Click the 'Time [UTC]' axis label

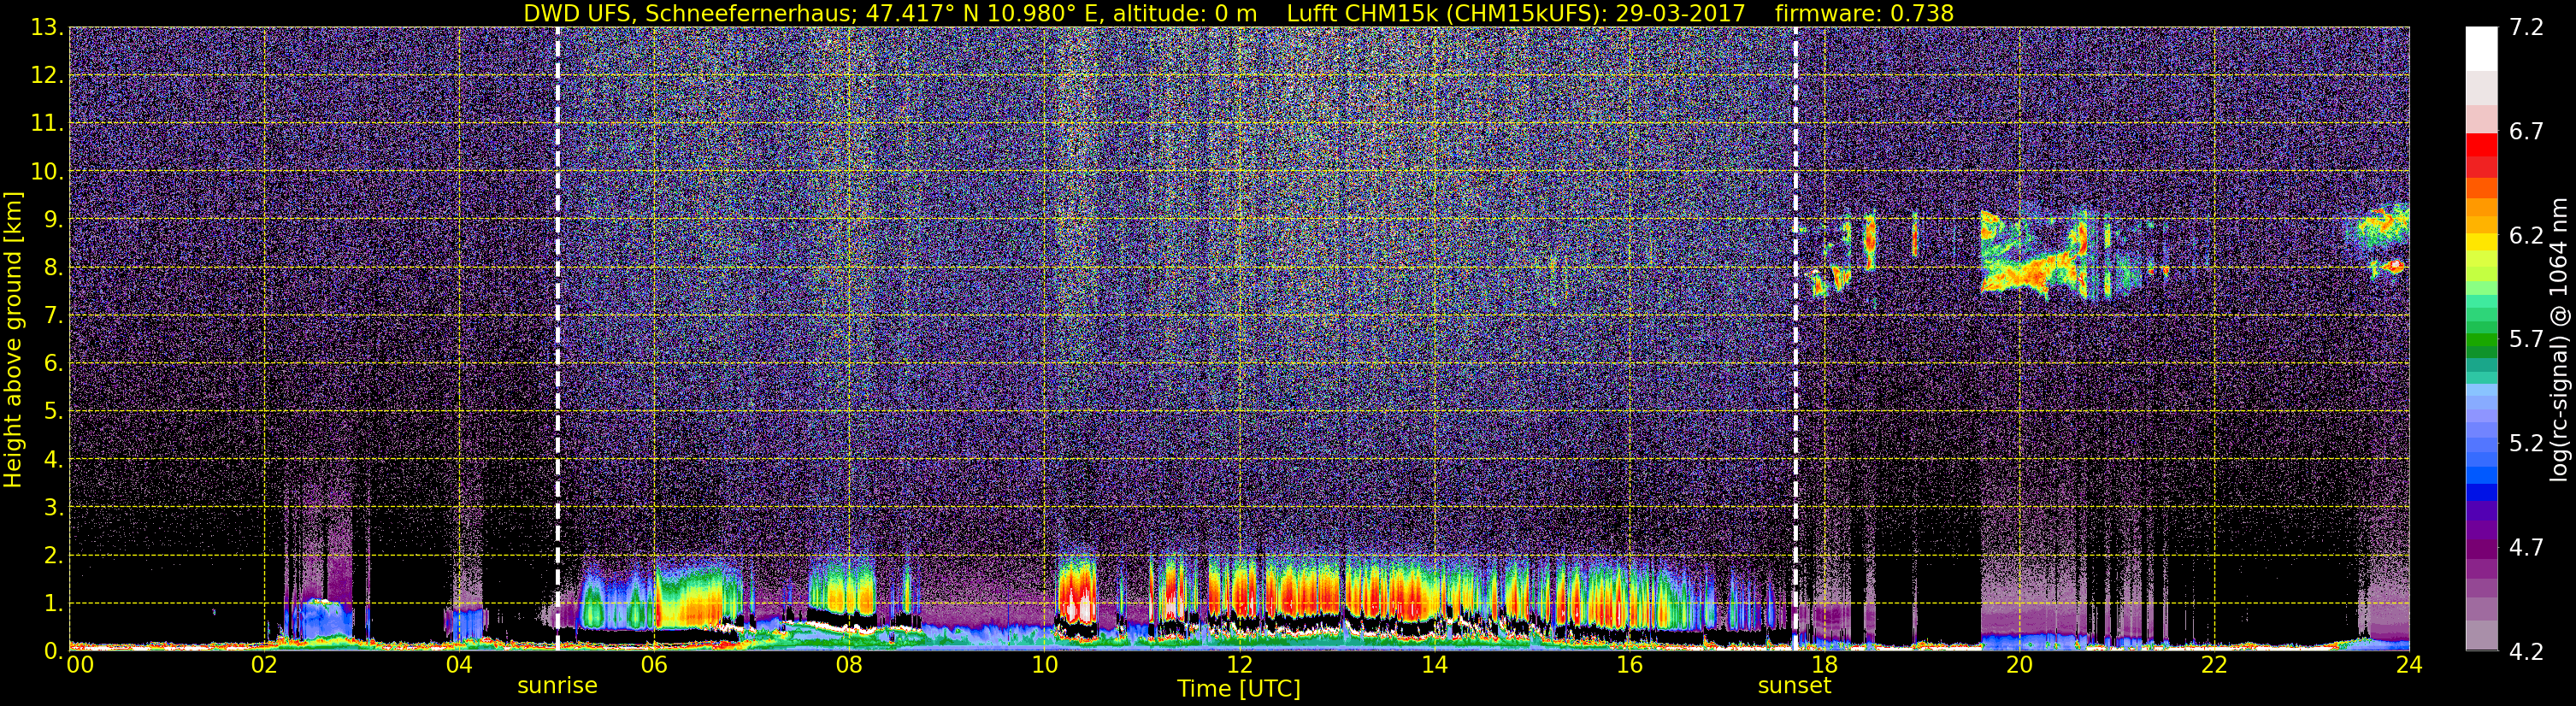tap(1238, 689)
